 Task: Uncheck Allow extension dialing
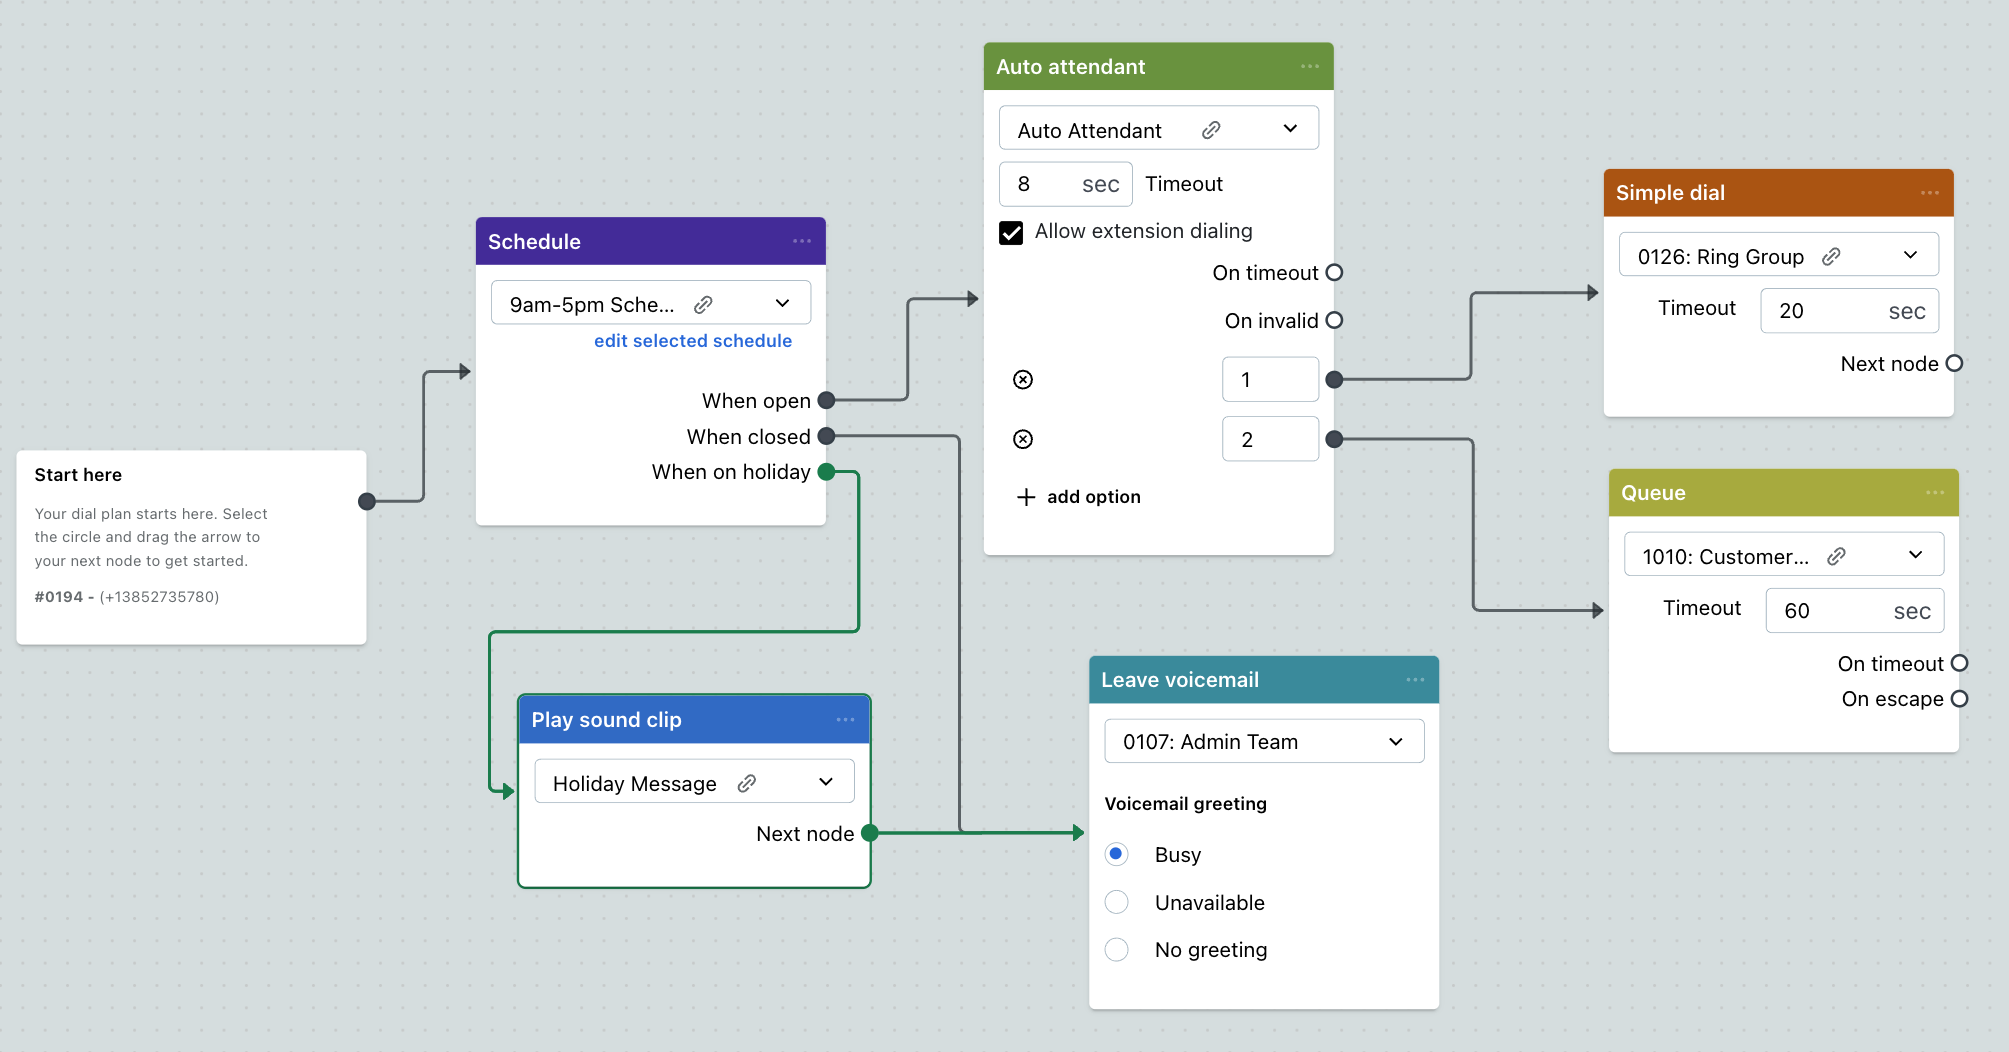1011,232
